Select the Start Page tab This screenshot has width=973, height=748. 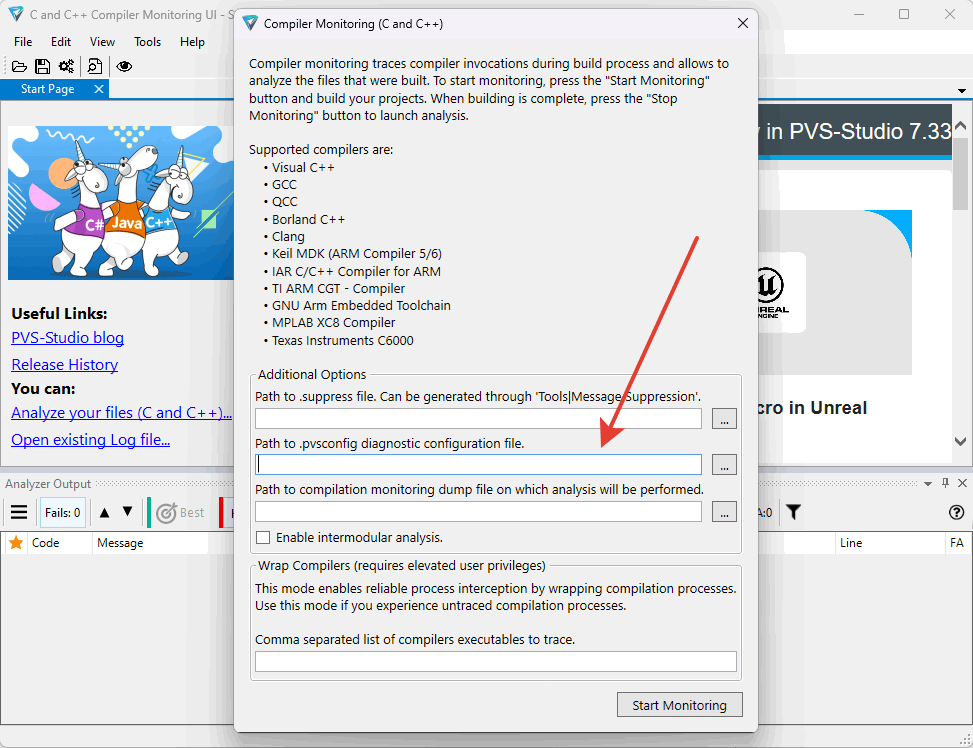pos(48,89)
